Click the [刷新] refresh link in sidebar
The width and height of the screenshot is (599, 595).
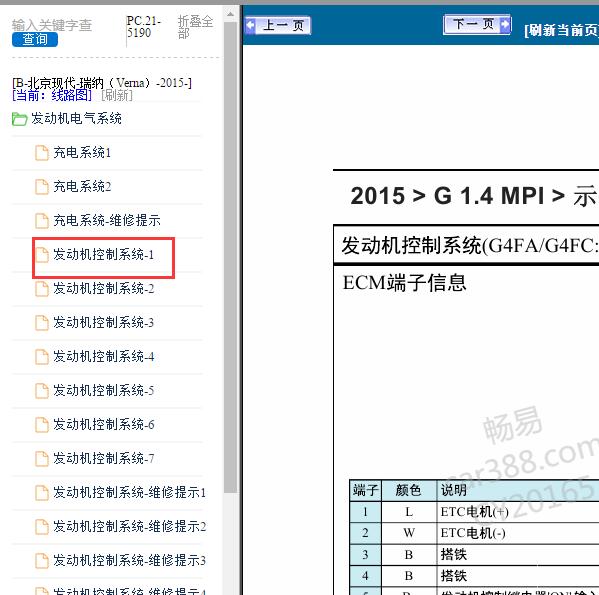(117, 95)
